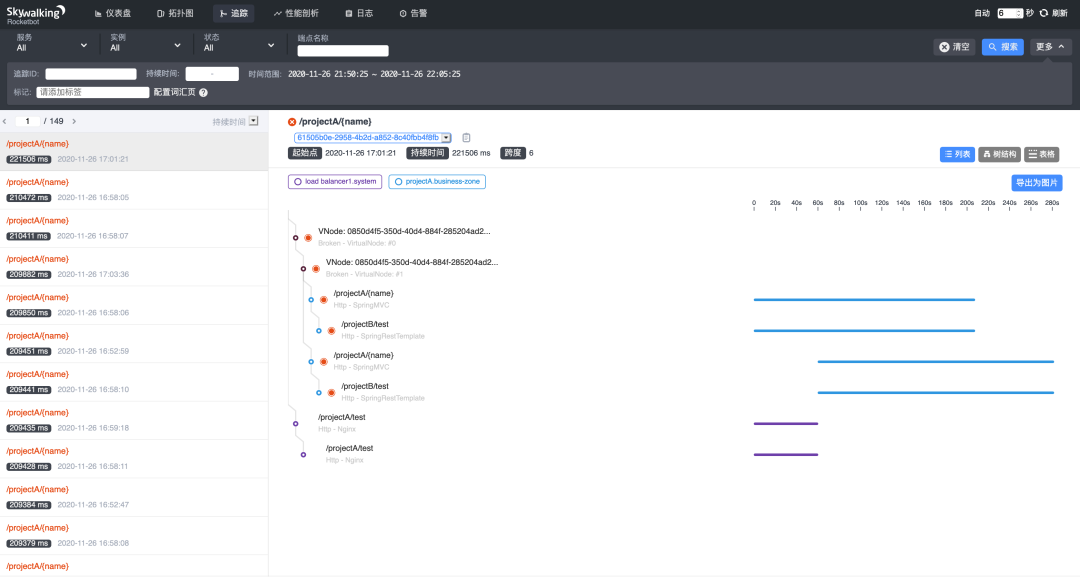Click the help icon beside 配置词汇页

(x=203, y=92)
